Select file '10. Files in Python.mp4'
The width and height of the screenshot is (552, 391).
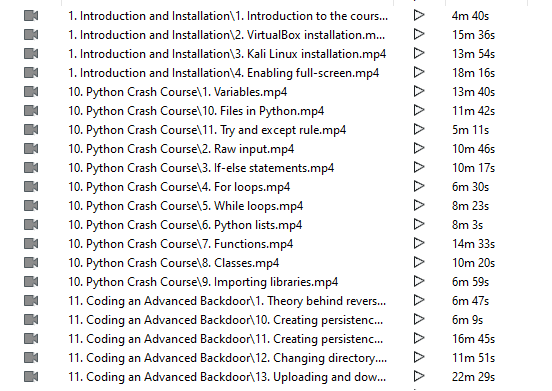pos(196,111)
